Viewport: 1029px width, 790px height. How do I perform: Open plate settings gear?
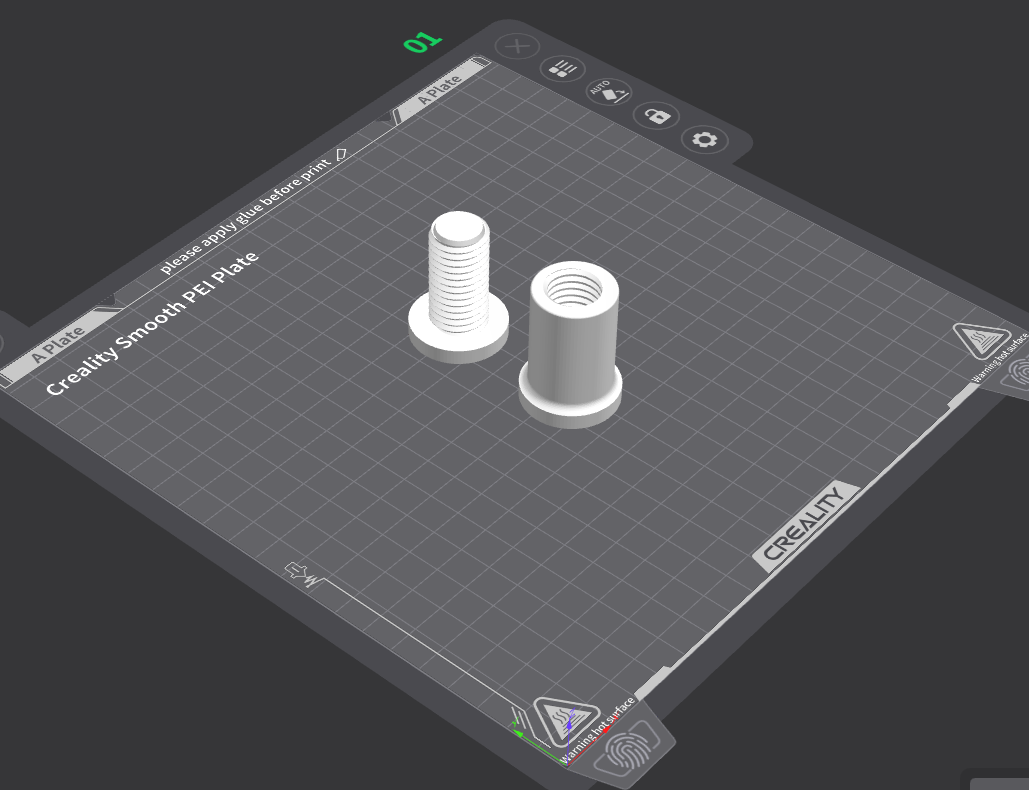[705, 140]
